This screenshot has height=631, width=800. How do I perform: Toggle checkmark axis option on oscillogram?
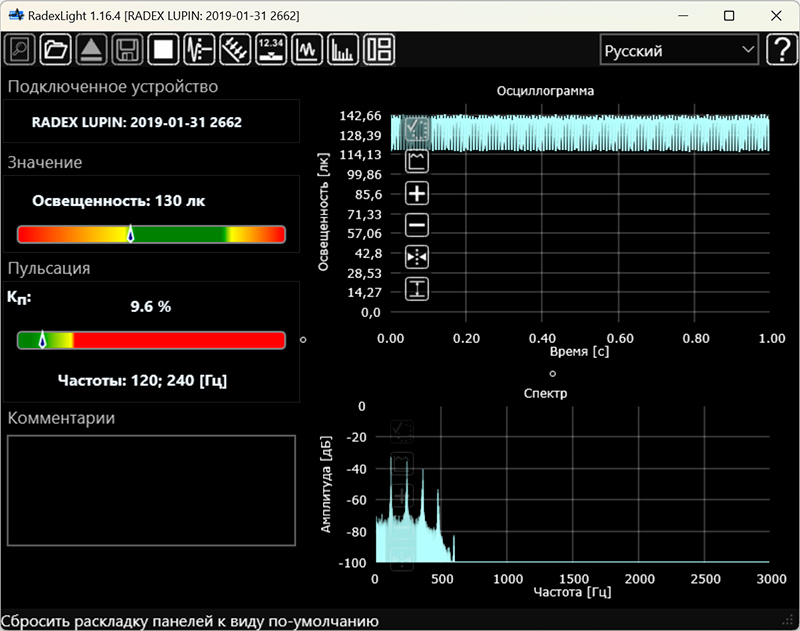click(x=417, y=129)
